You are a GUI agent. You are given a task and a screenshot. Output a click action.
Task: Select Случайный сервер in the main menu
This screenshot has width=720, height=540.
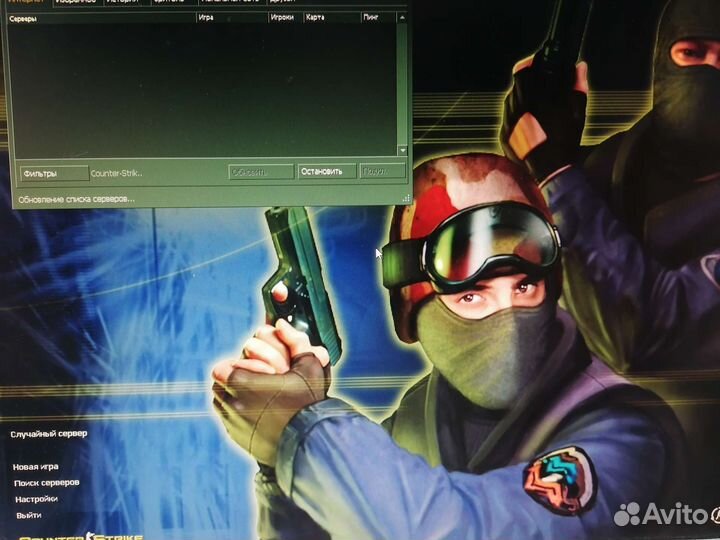click(49, 433)
